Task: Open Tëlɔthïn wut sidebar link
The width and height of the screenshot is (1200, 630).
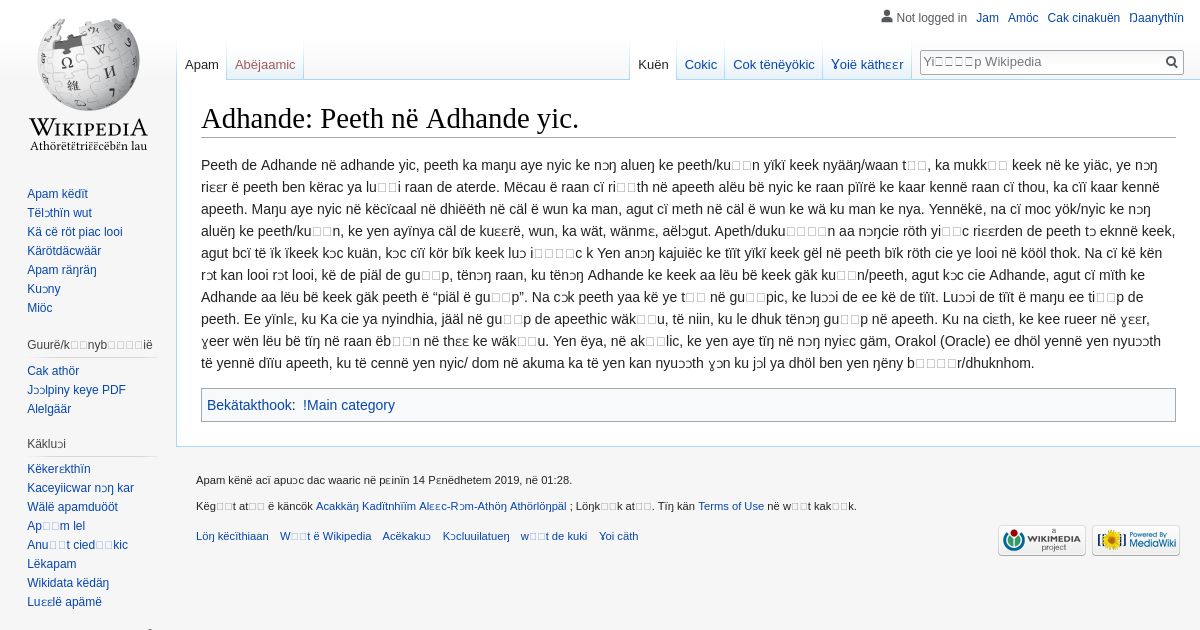Action: point(59,213)
